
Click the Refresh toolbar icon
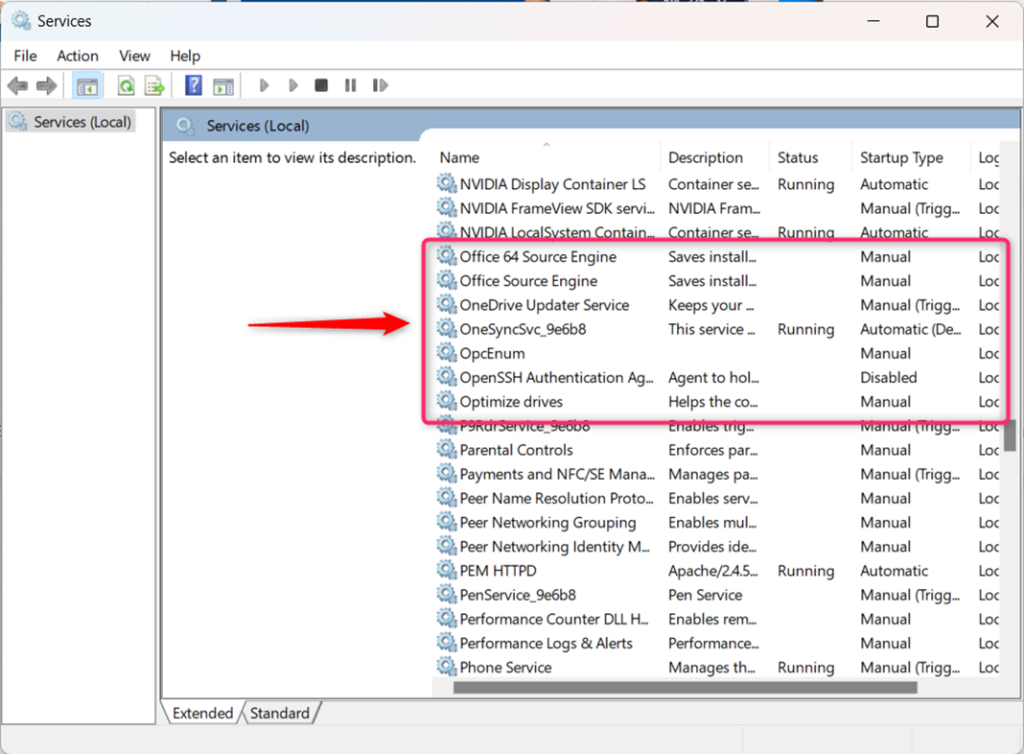126,86
